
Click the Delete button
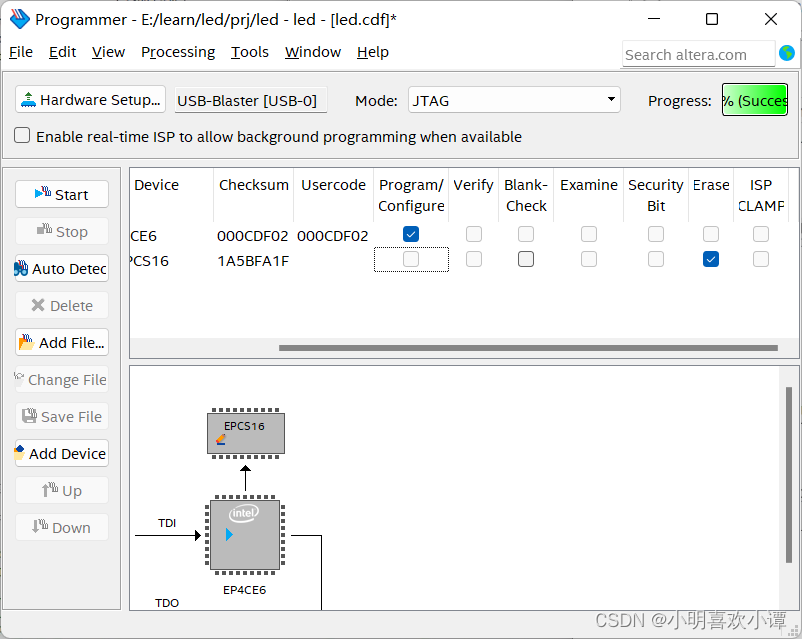pos(62,305)
